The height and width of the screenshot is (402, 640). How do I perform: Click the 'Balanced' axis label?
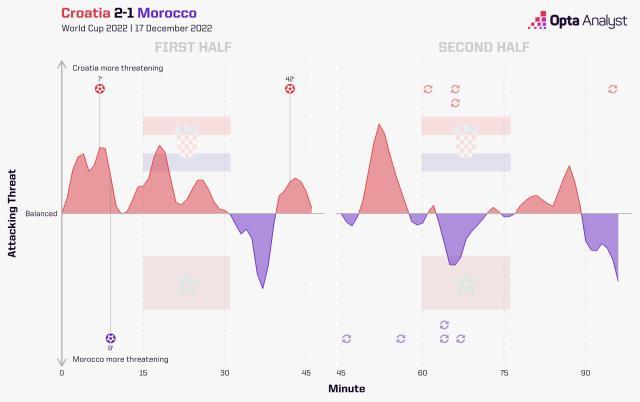point(41,214)
